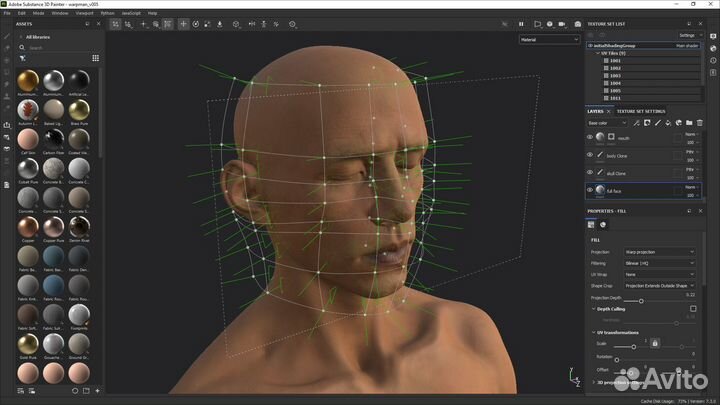Open the Mode menu
The width and height of the screenshot is (720, 405).
(x=38, y=13)
